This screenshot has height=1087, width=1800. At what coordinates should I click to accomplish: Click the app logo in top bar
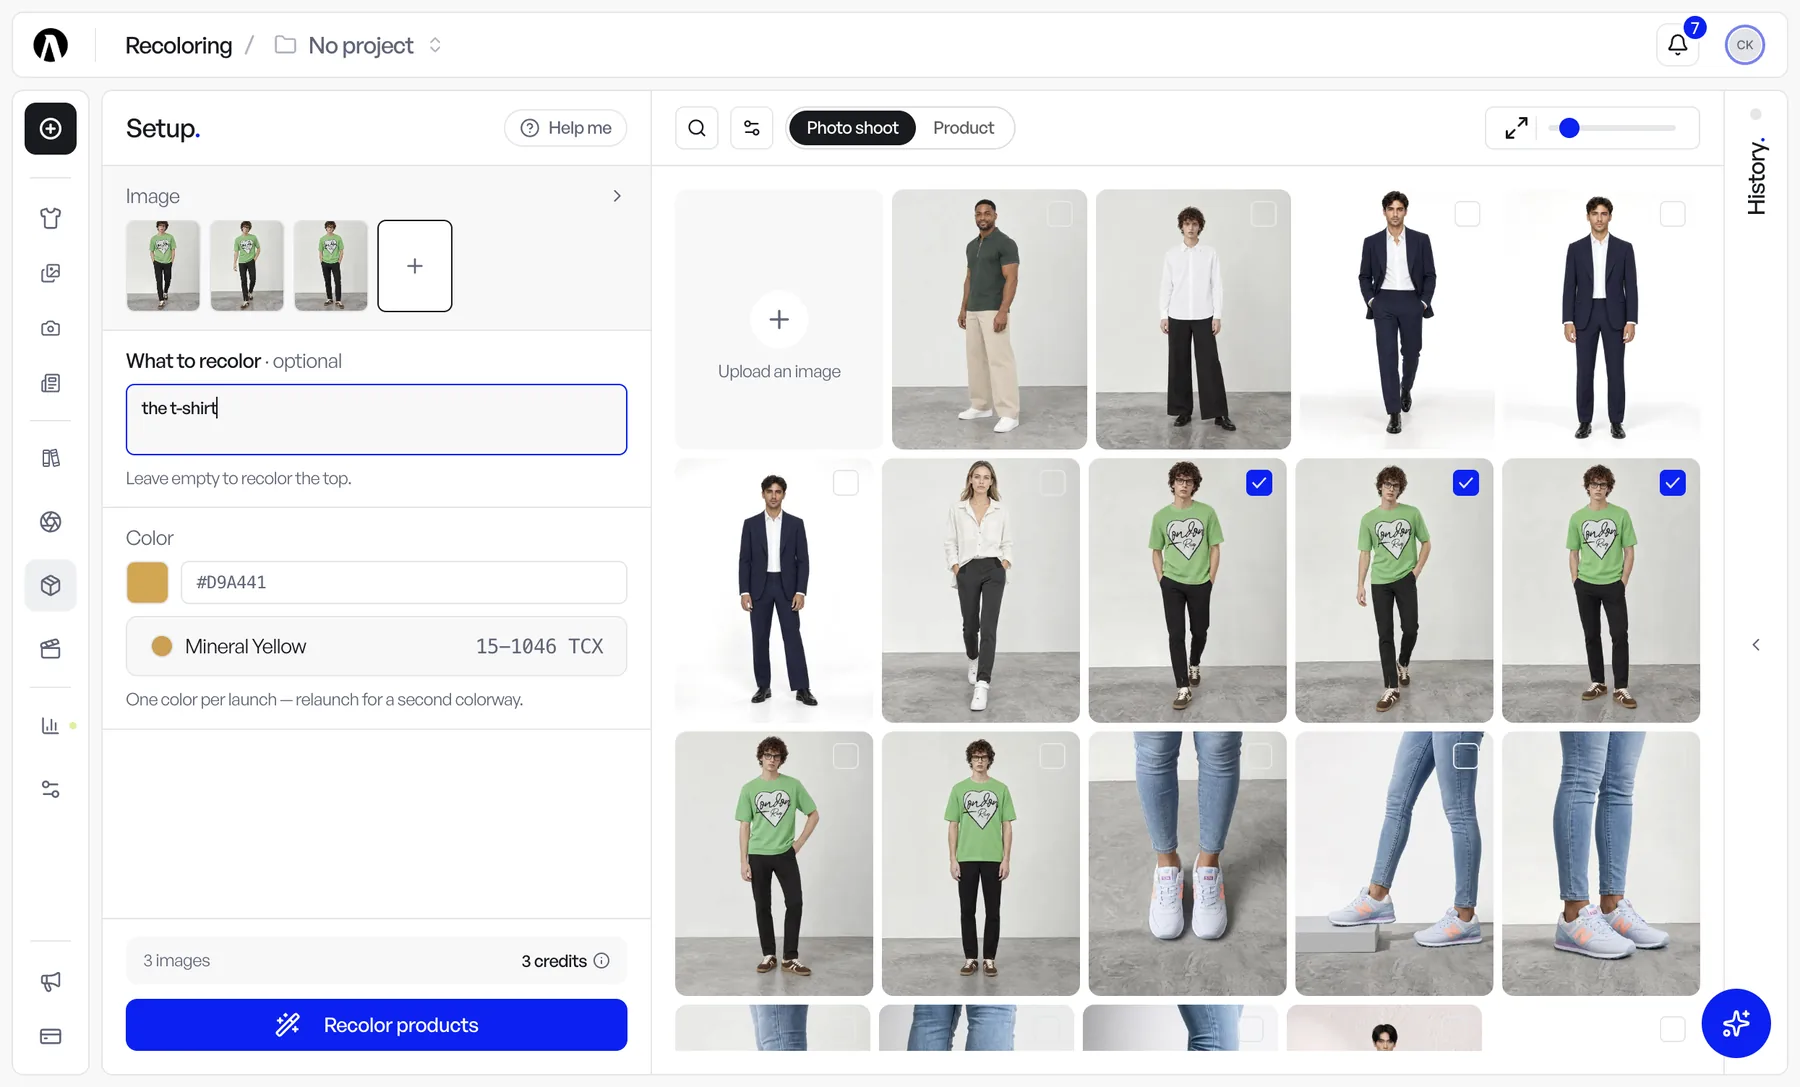50,45
